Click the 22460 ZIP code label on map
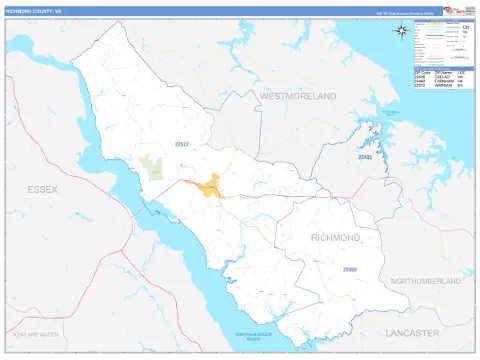The width and height of the screenshot is (480, 360). point(350,269)
